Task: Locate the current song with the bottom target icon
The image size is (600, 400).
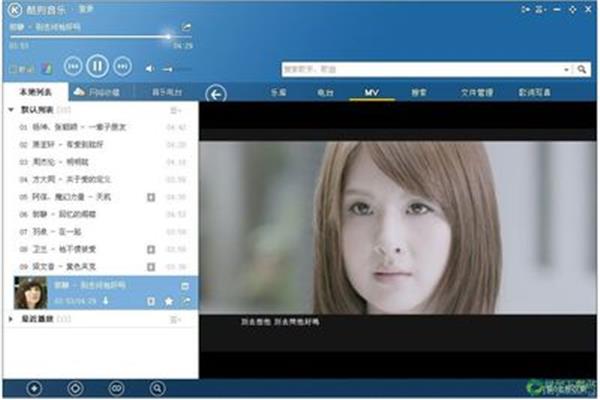Action: 75,389
